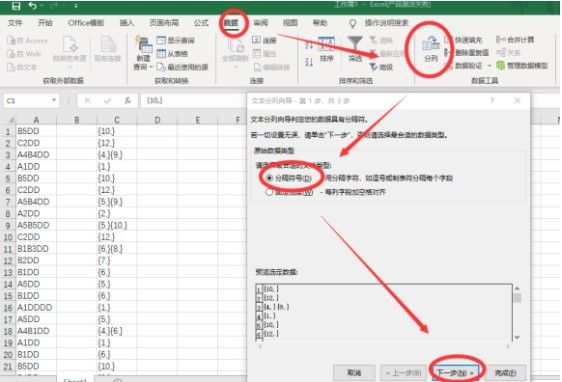Click the 最近使用的源 icon

click(161, 67)
